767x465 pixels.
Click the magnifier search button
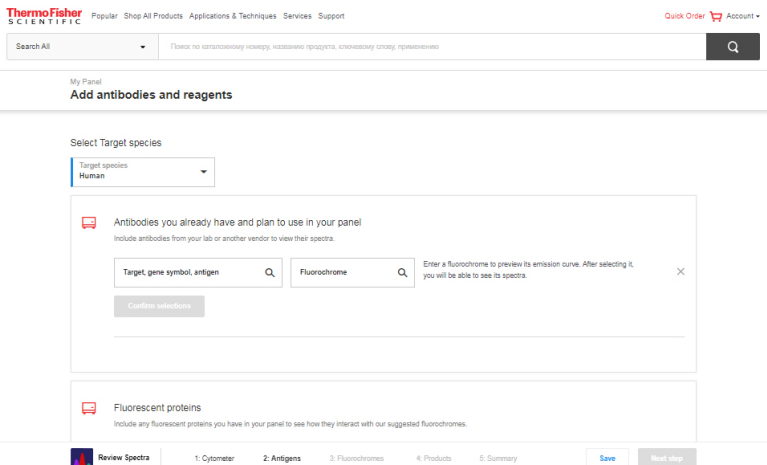733,47
